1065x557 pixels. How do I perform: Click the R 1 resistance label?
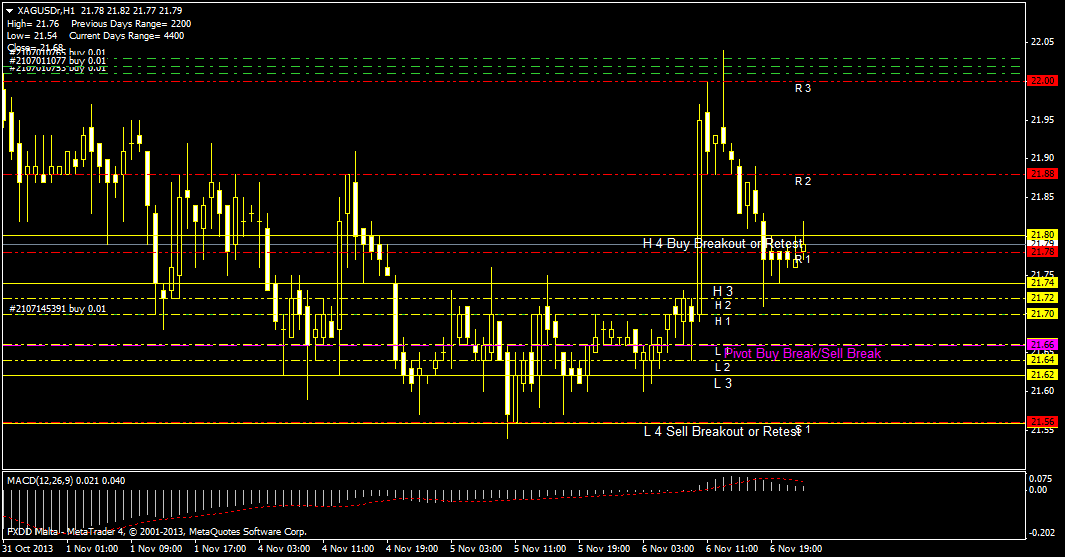point(803,259)
